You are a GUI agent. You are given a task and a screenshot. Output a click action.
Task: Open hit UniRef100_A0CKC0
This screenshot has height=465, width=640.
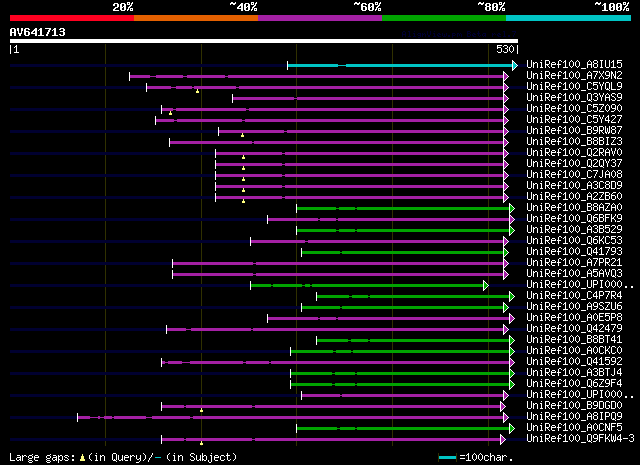574,351
